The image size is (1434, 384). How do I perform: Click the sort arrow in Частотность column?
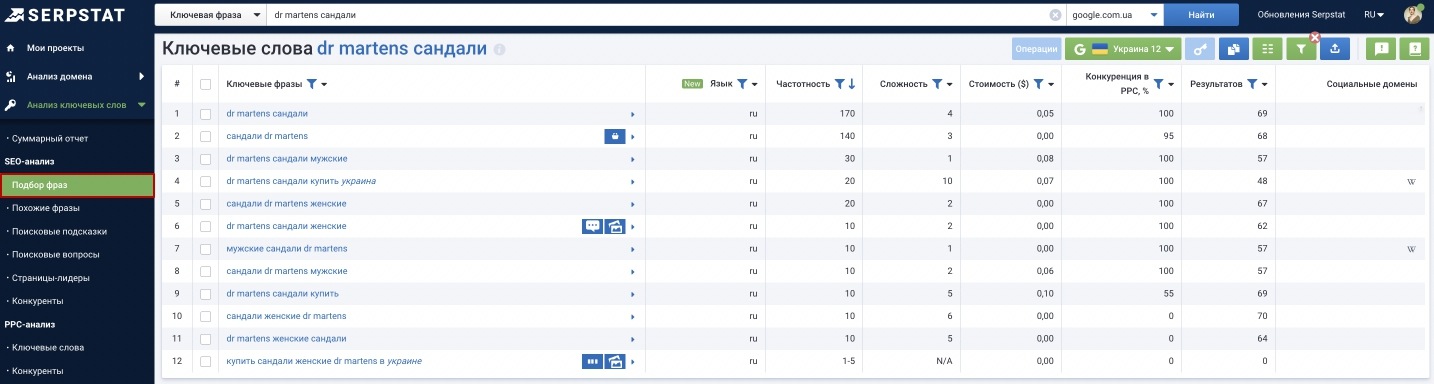pyautogui.click(x=852, y=84)
